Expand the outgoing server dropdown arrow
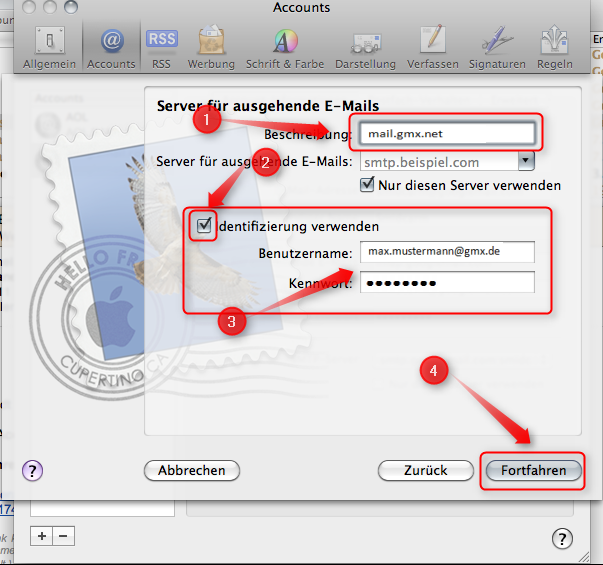 [x=526, y=160]
